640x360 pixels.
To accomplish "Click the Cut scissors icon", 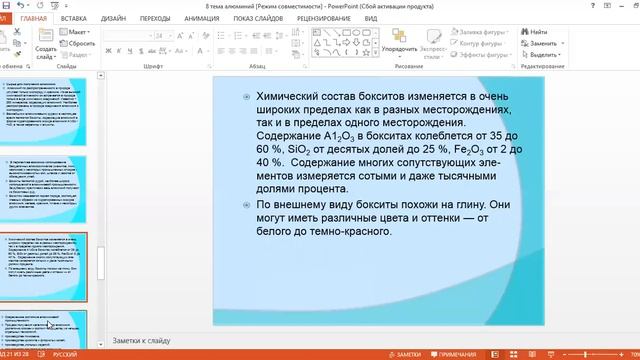I will pyautogui.click(x=17, y=31).
